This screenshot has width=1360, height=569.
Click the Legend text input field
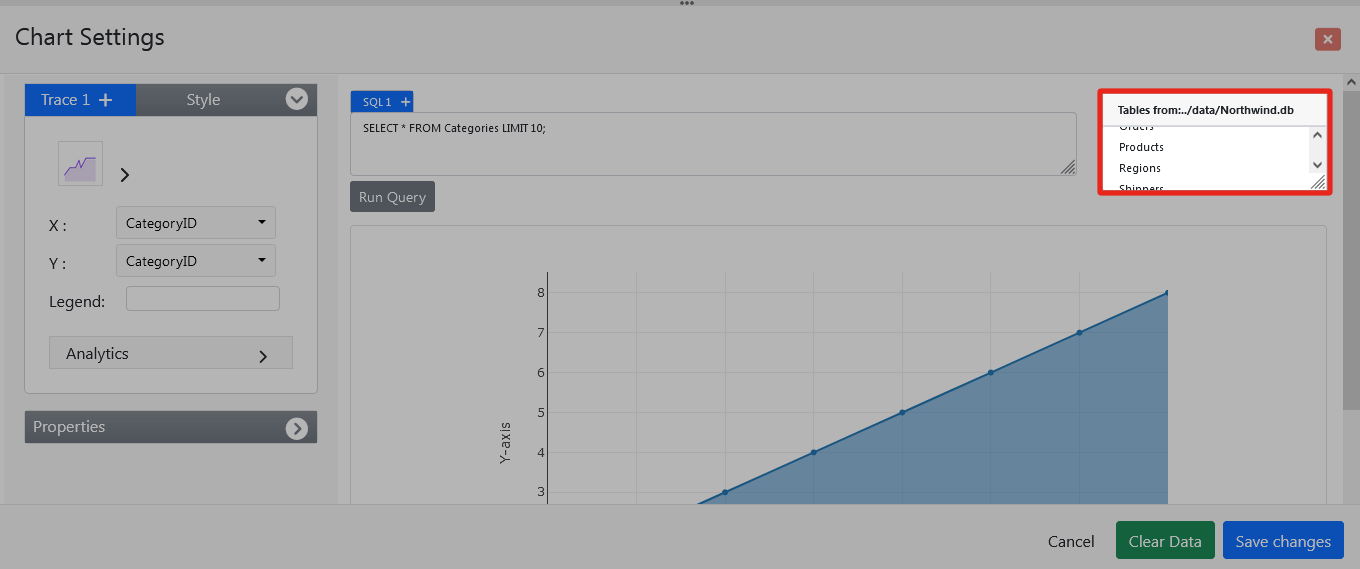[x=202, y=299]
